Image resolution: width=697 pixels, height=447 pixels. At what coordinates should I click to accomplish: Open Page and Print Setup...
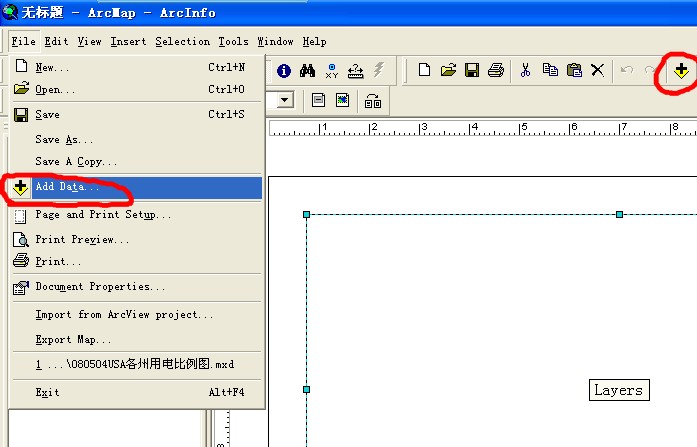(x=136, y=215)
